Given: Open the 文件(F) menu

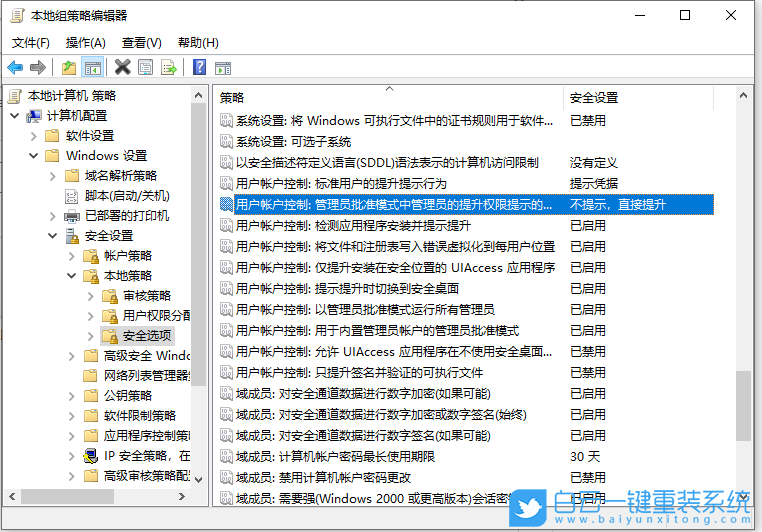Looking at the screenshot, I should pyautogui.click(x=31, y=43).
